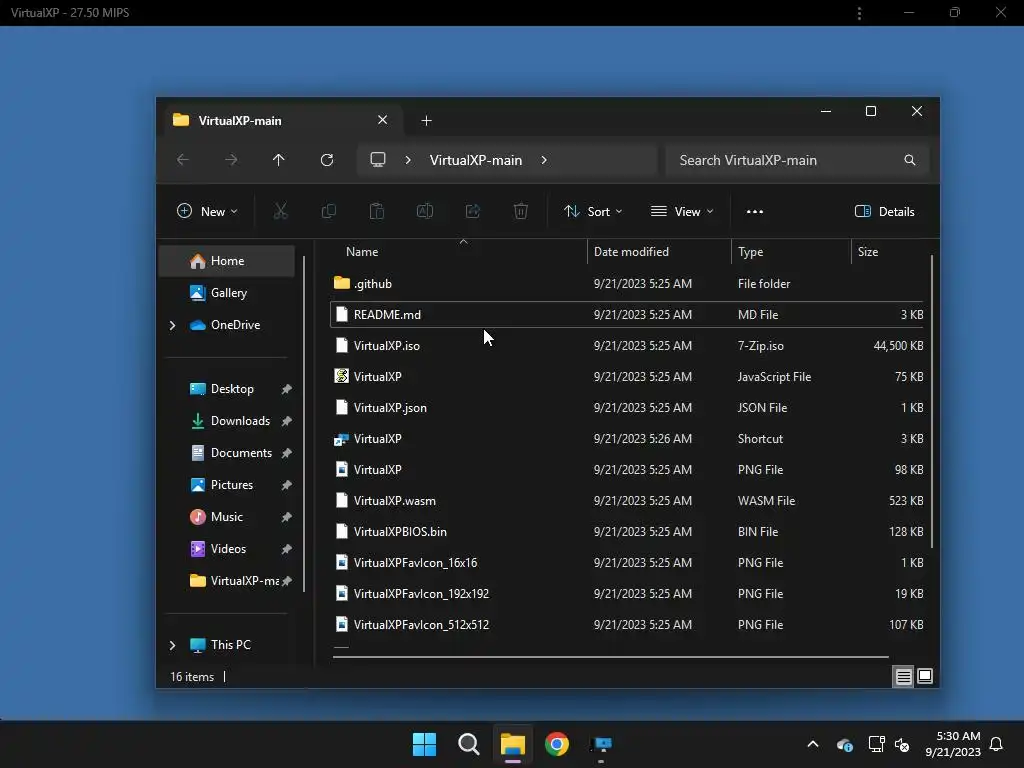This screenshot has width=1024, height=768.
Task: Open the View dropdown
Action: (x=682, y=212)
